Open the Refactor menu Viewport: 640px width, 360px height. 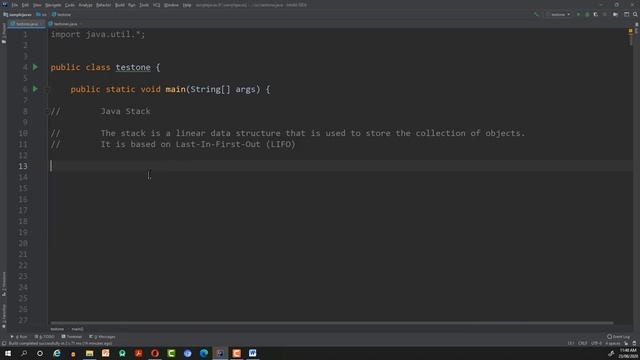104,5
